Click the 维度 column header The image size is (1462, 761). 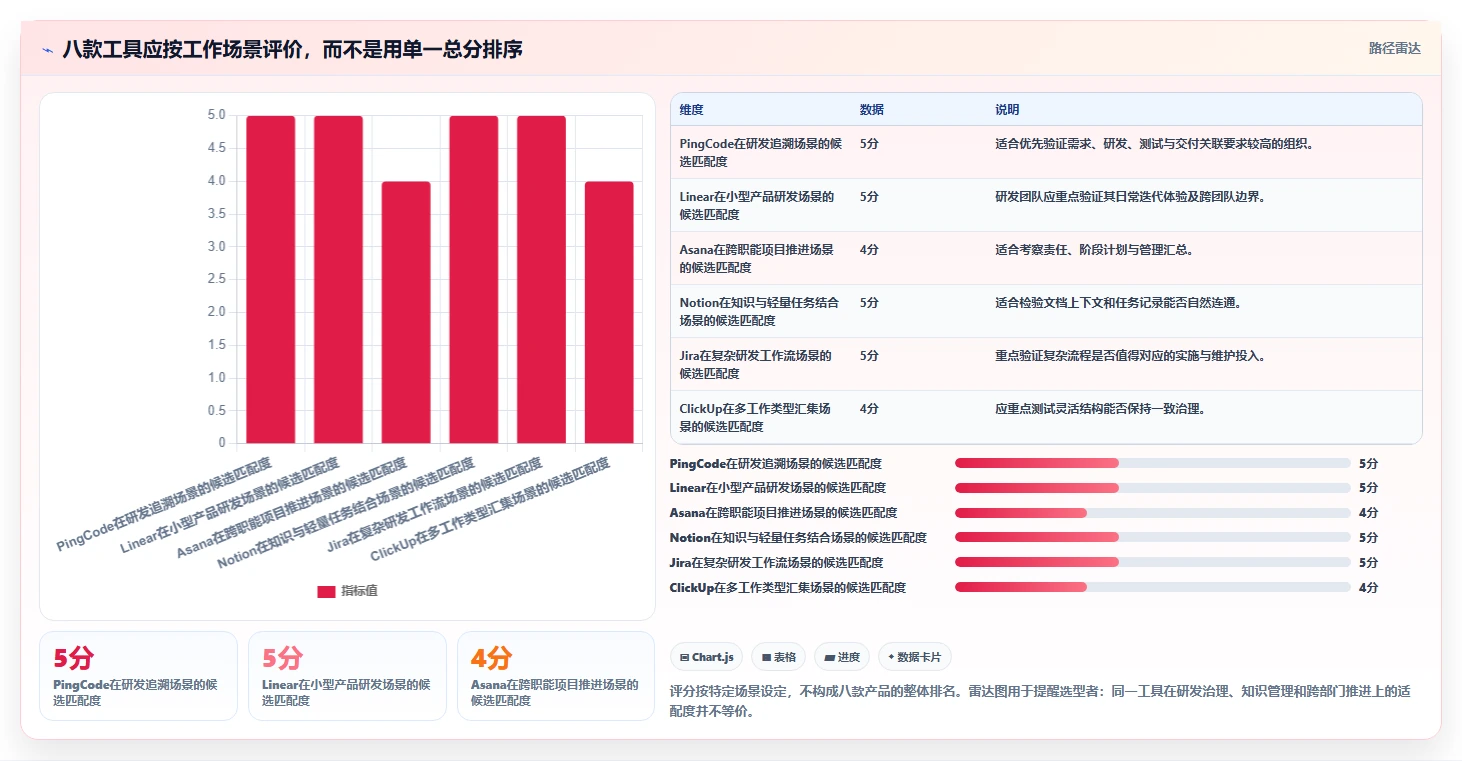coord(691,110)
